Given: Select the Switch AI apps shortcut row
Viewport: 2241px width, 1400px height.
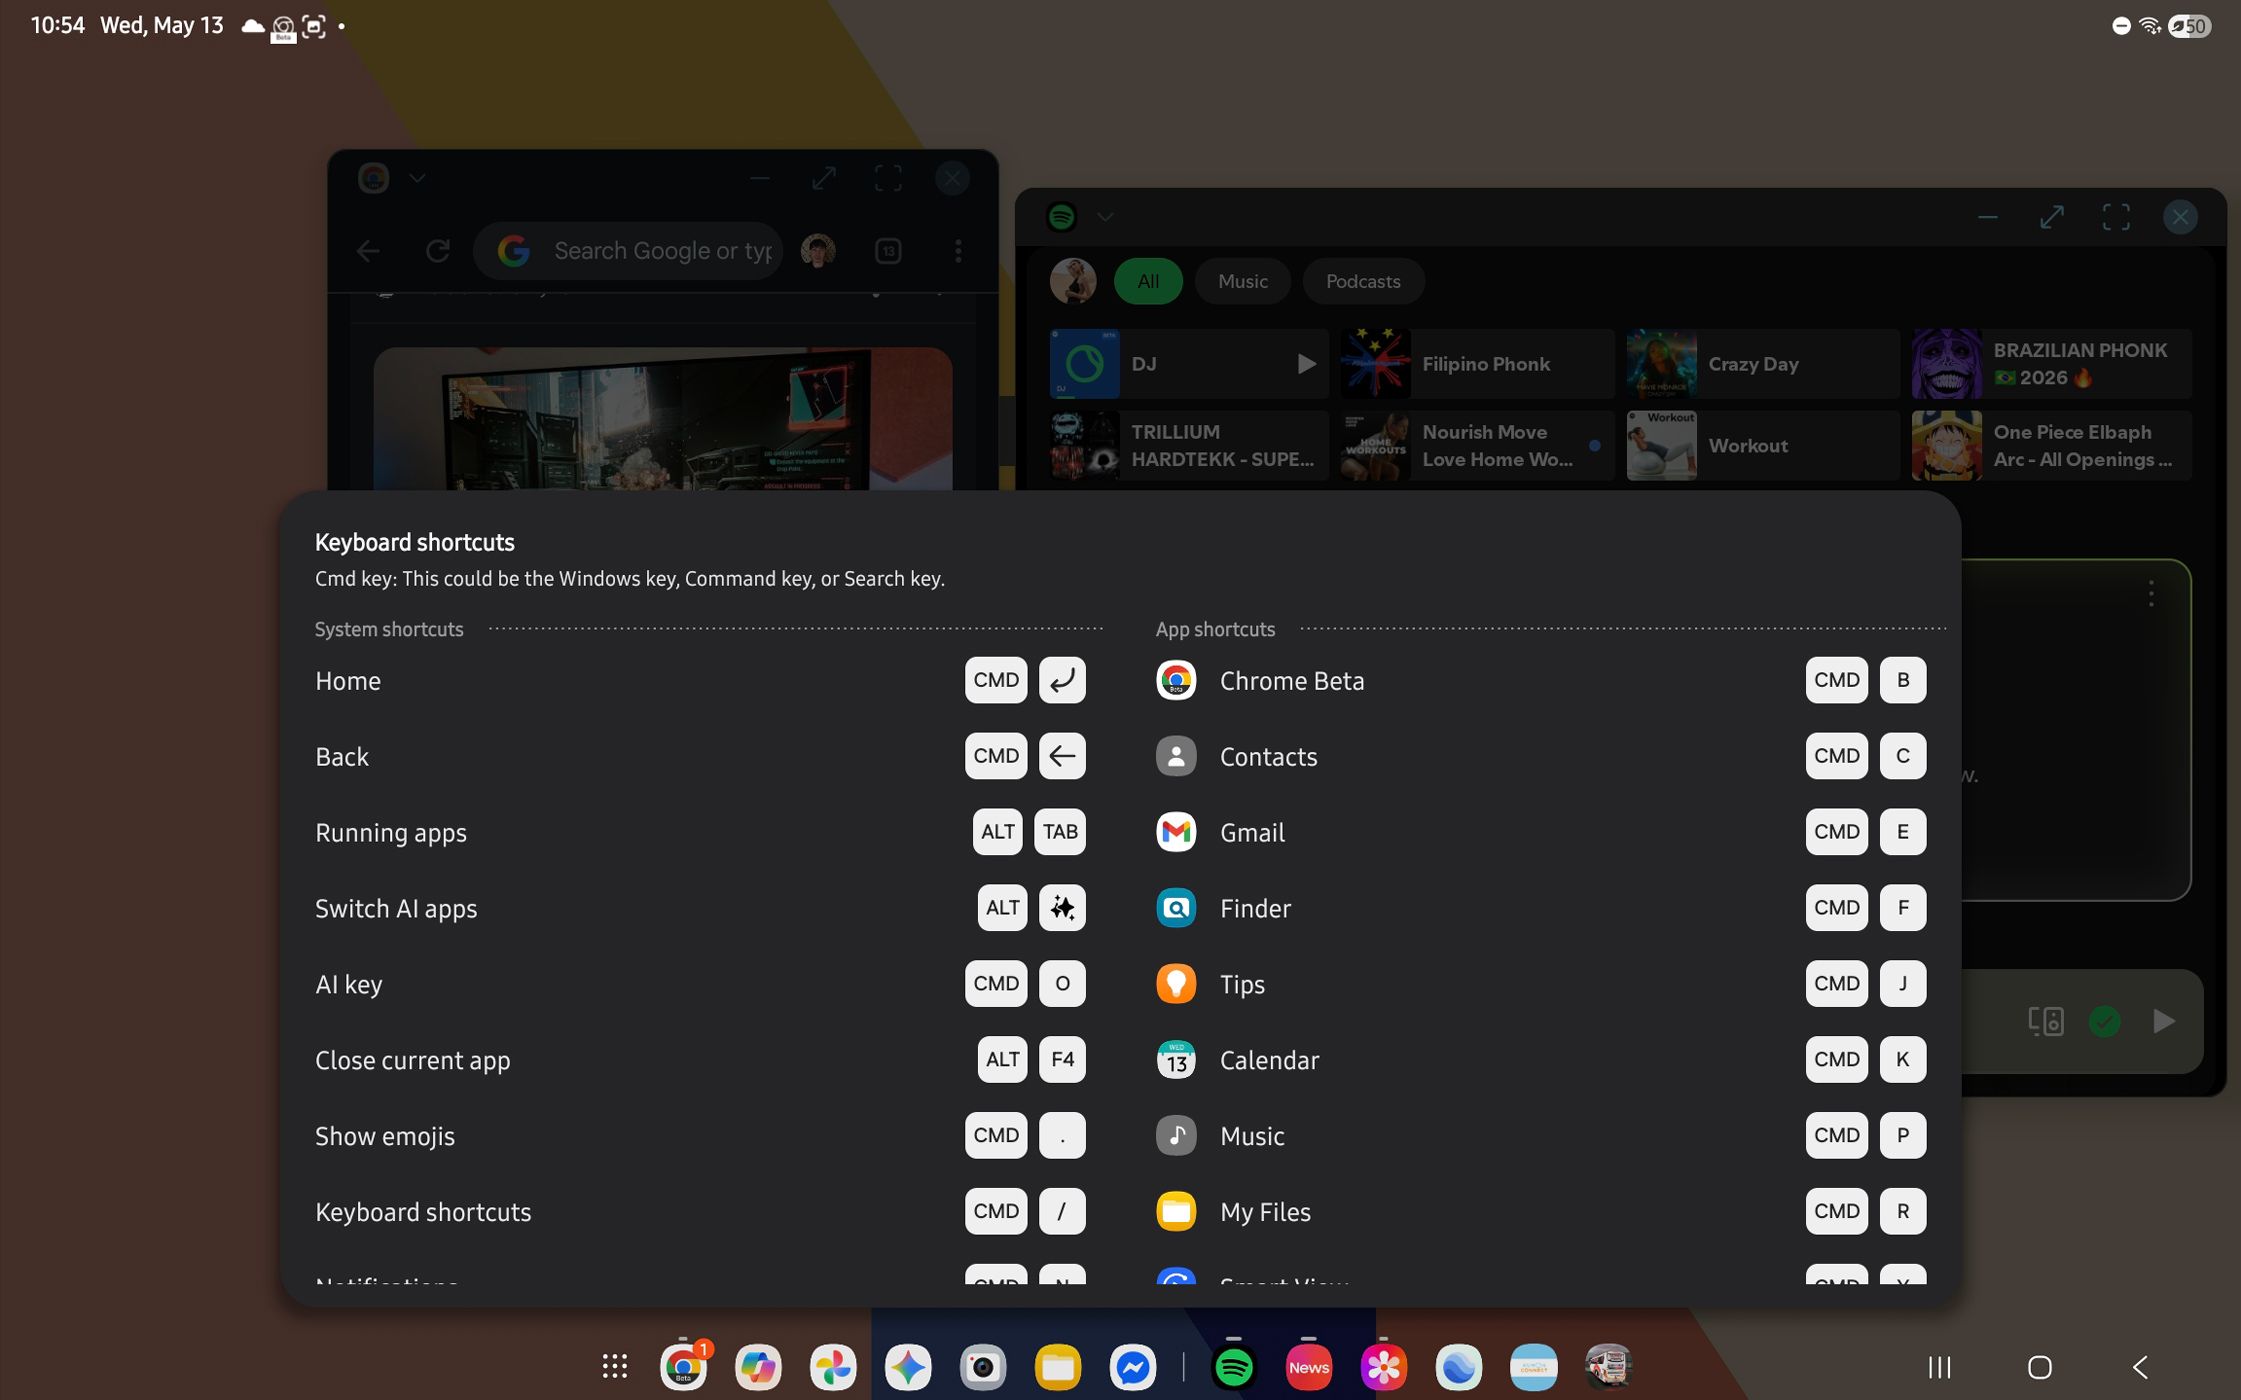Looking at the screenshot, I should 700,908.
